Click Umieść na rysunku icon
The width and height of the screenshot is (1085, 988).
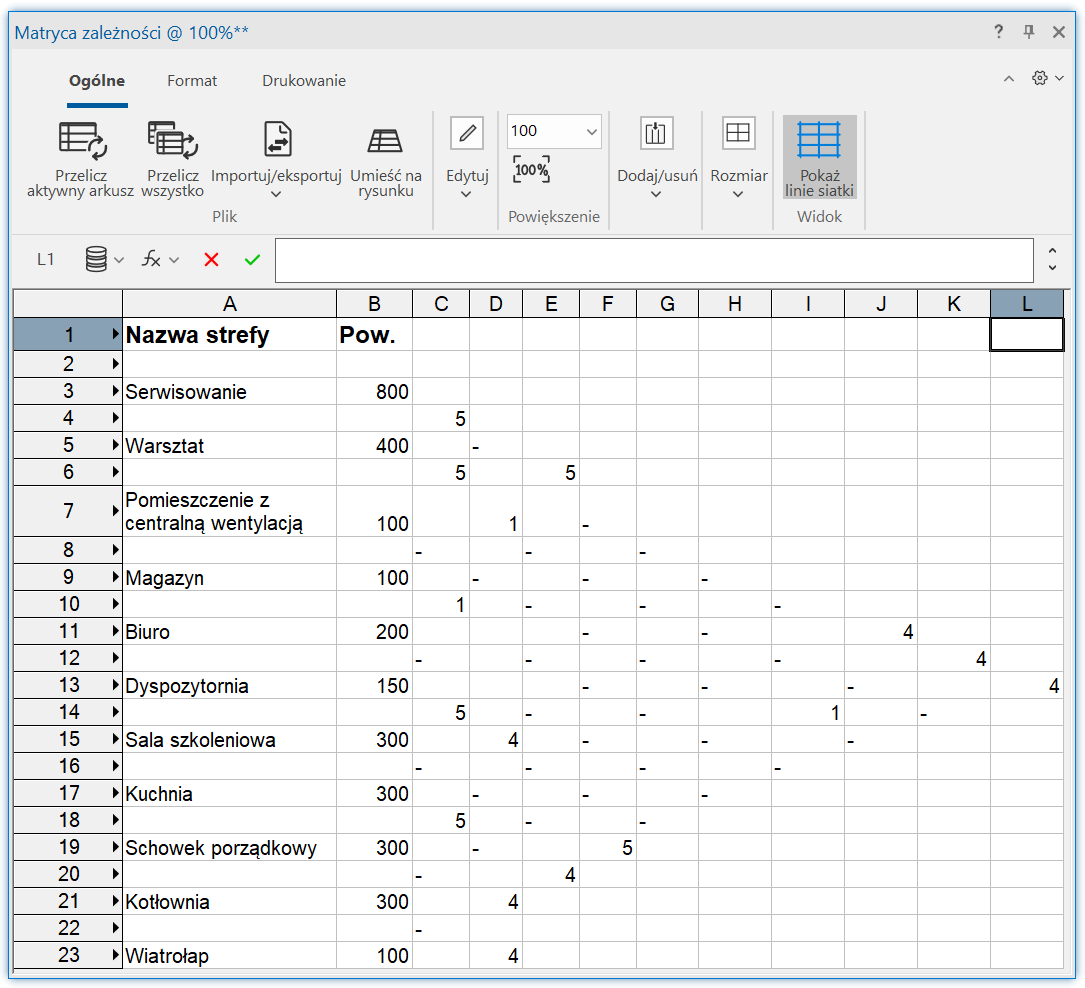tap(385, 141)
